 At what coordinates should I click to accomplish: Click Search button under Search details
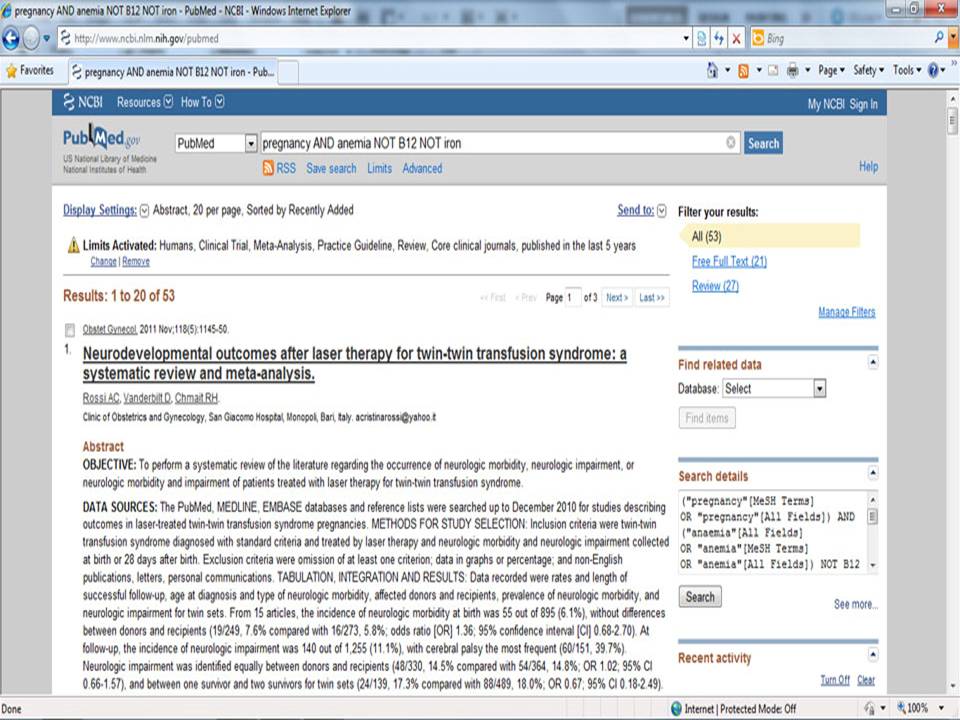[700, 596]
